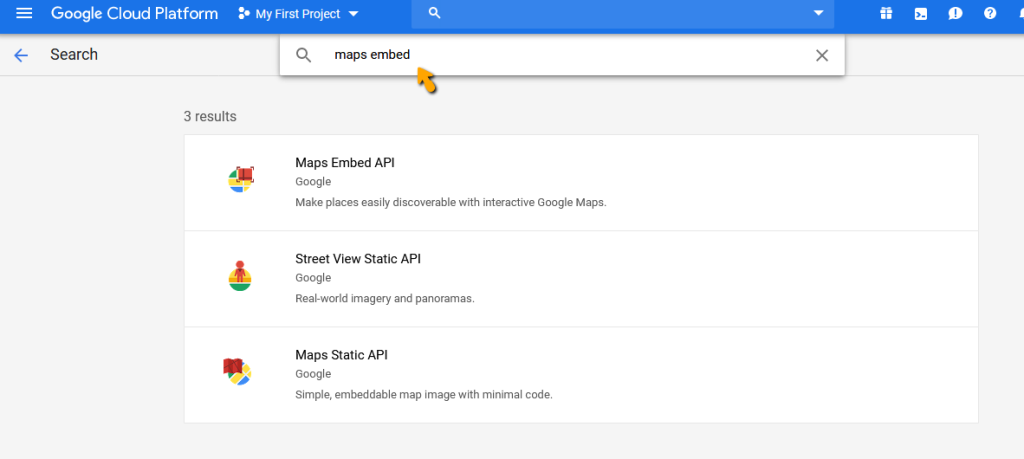
Task: Expand the My First Project selector
Action: [x=299, y=14]
